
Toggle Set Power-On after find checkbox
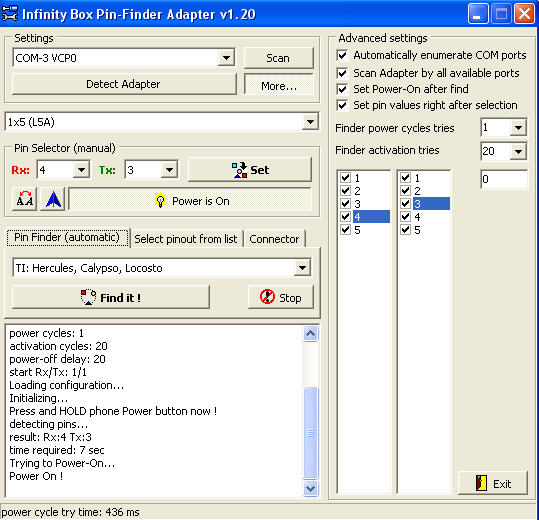click(342, 89)
